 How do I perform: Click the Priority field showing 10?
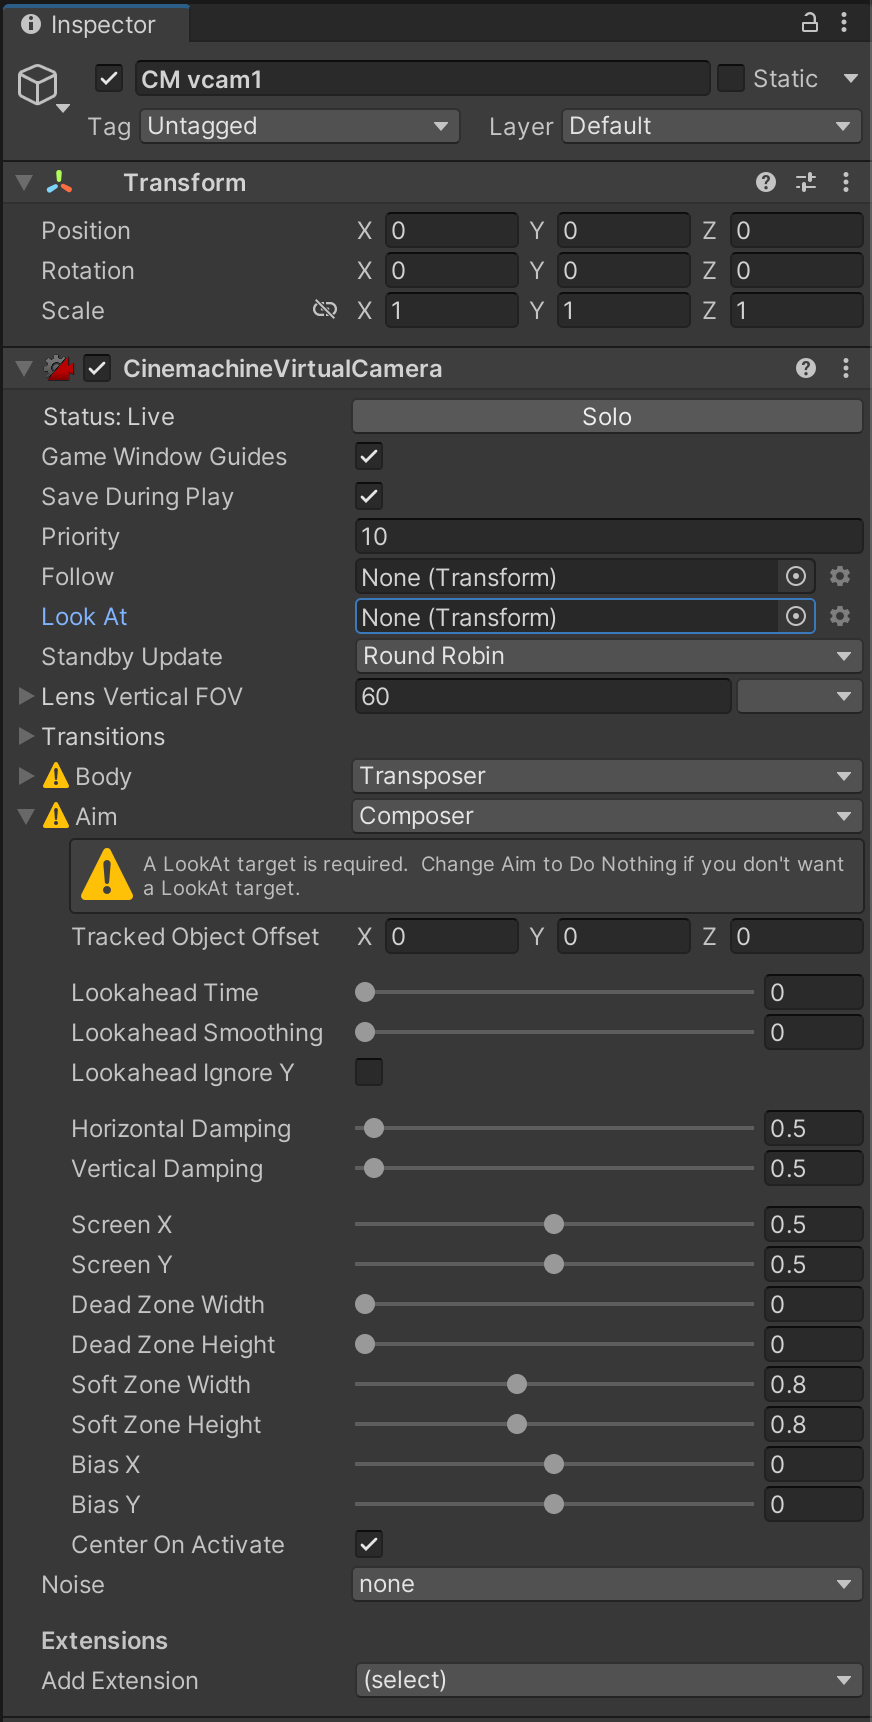tap(608, 536)
